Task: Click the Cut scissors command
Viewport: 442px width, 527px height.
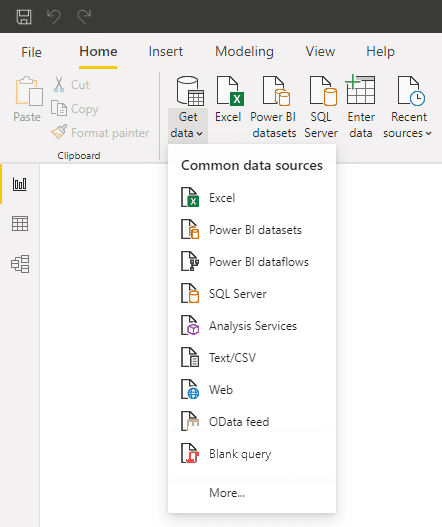Action: click(x=71, y=85)
